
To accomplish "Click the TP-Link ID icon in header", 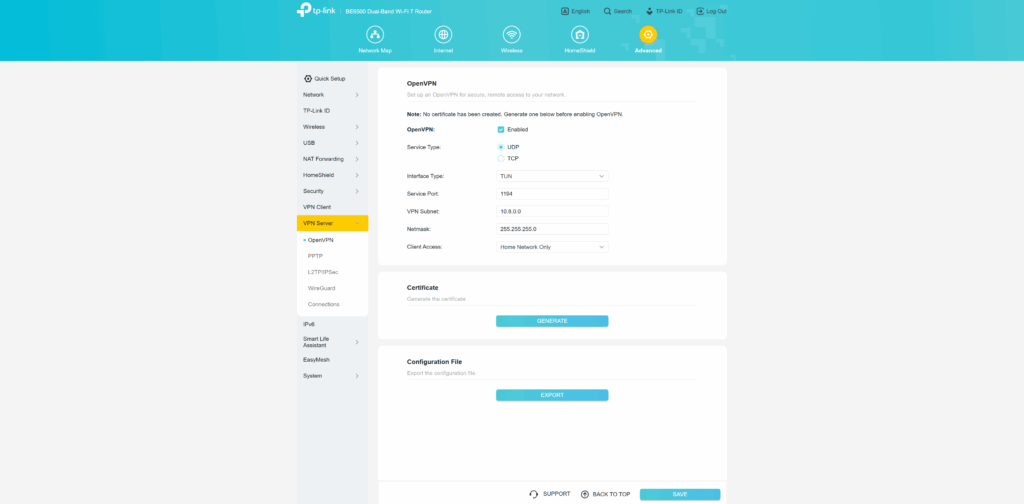I will coord(650,11).
